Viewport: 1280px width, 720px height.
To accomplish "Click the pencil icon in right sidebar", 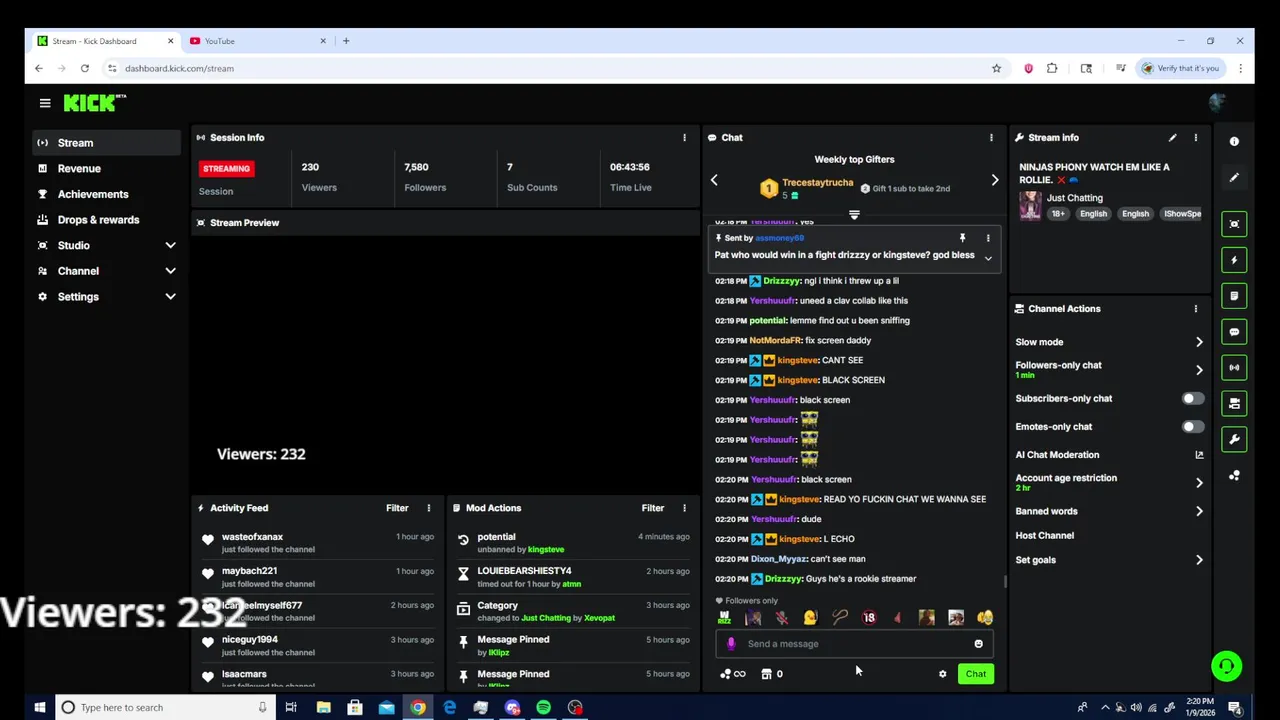I will tap(1234, 178).
